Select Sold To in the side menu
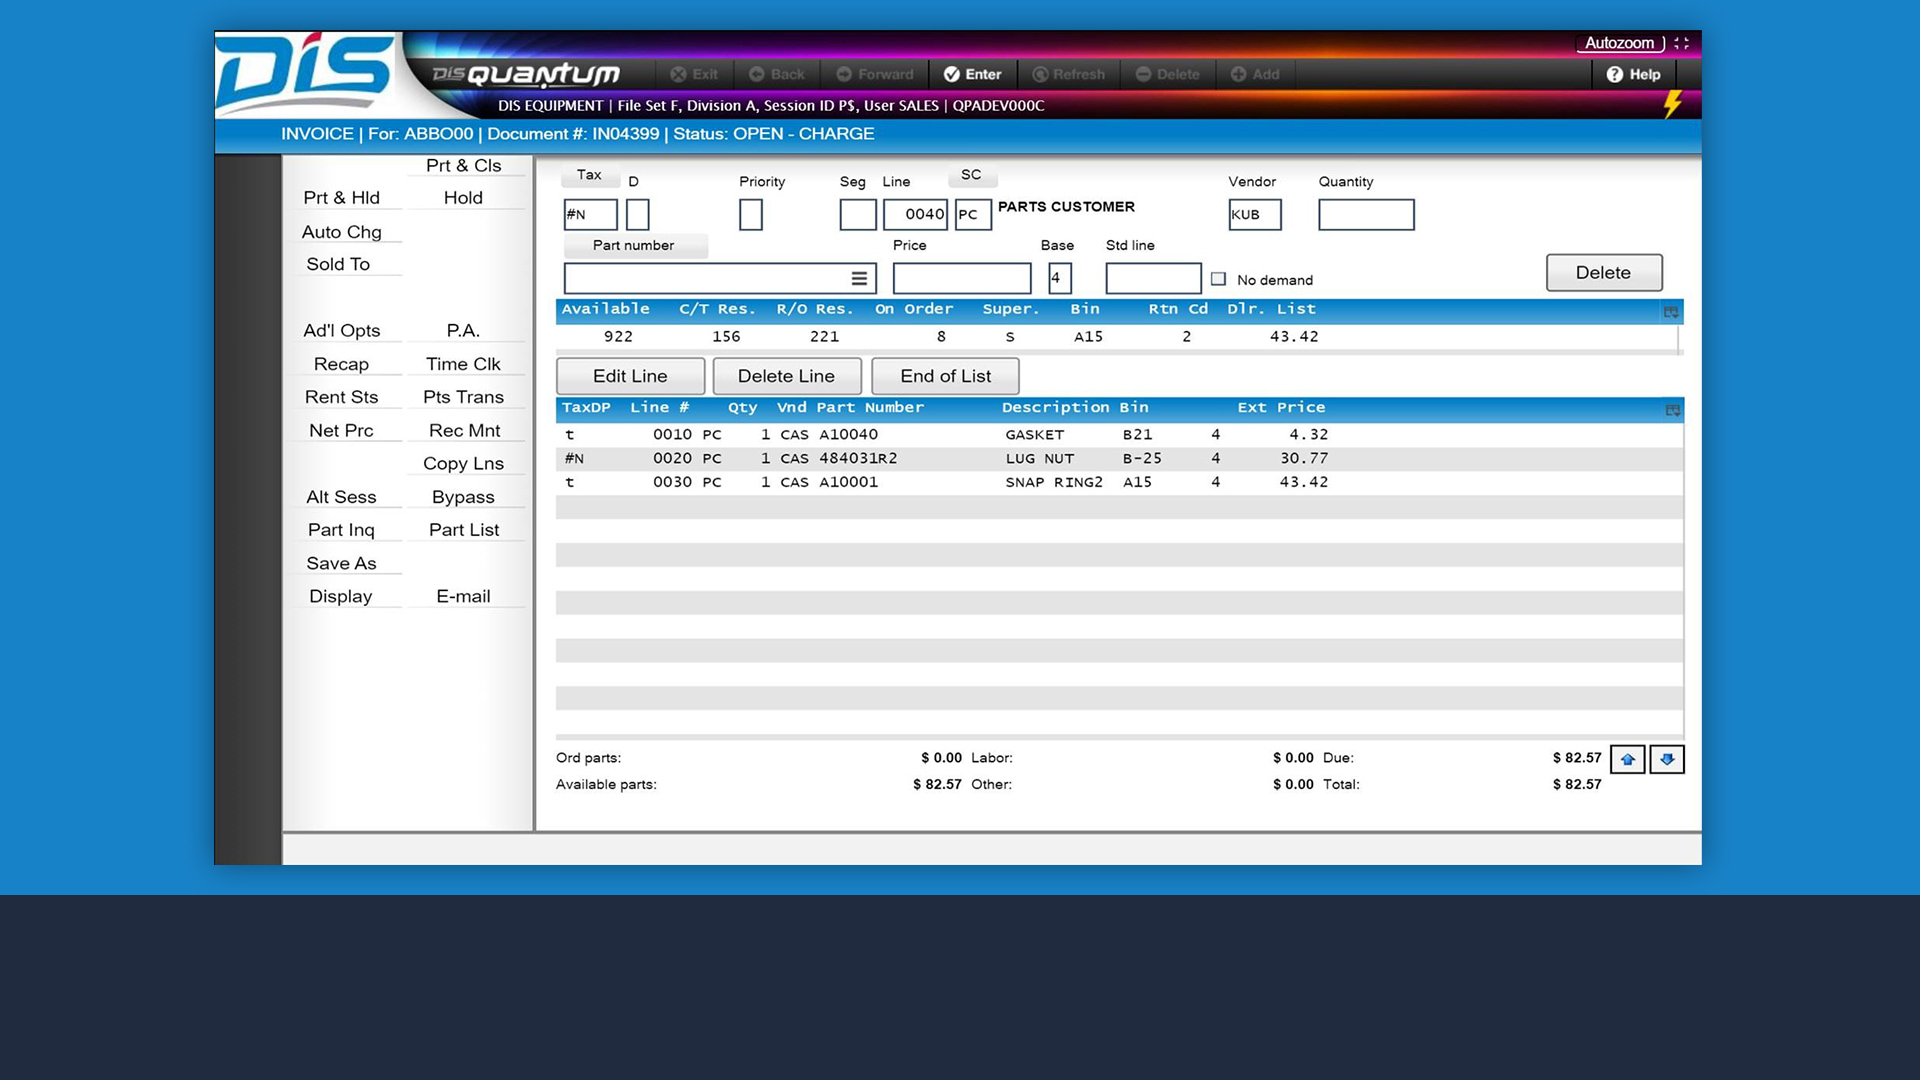 pyautogui.click(x=338, y=264)
